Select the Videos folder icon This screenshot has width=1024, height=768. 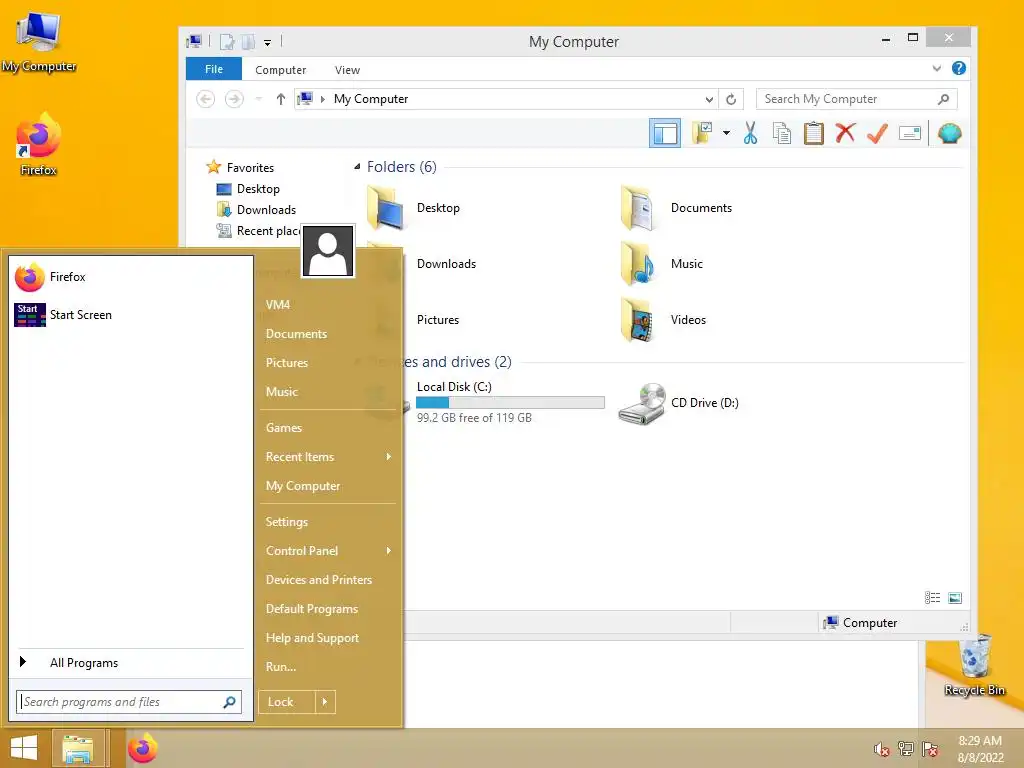point(638,320)
